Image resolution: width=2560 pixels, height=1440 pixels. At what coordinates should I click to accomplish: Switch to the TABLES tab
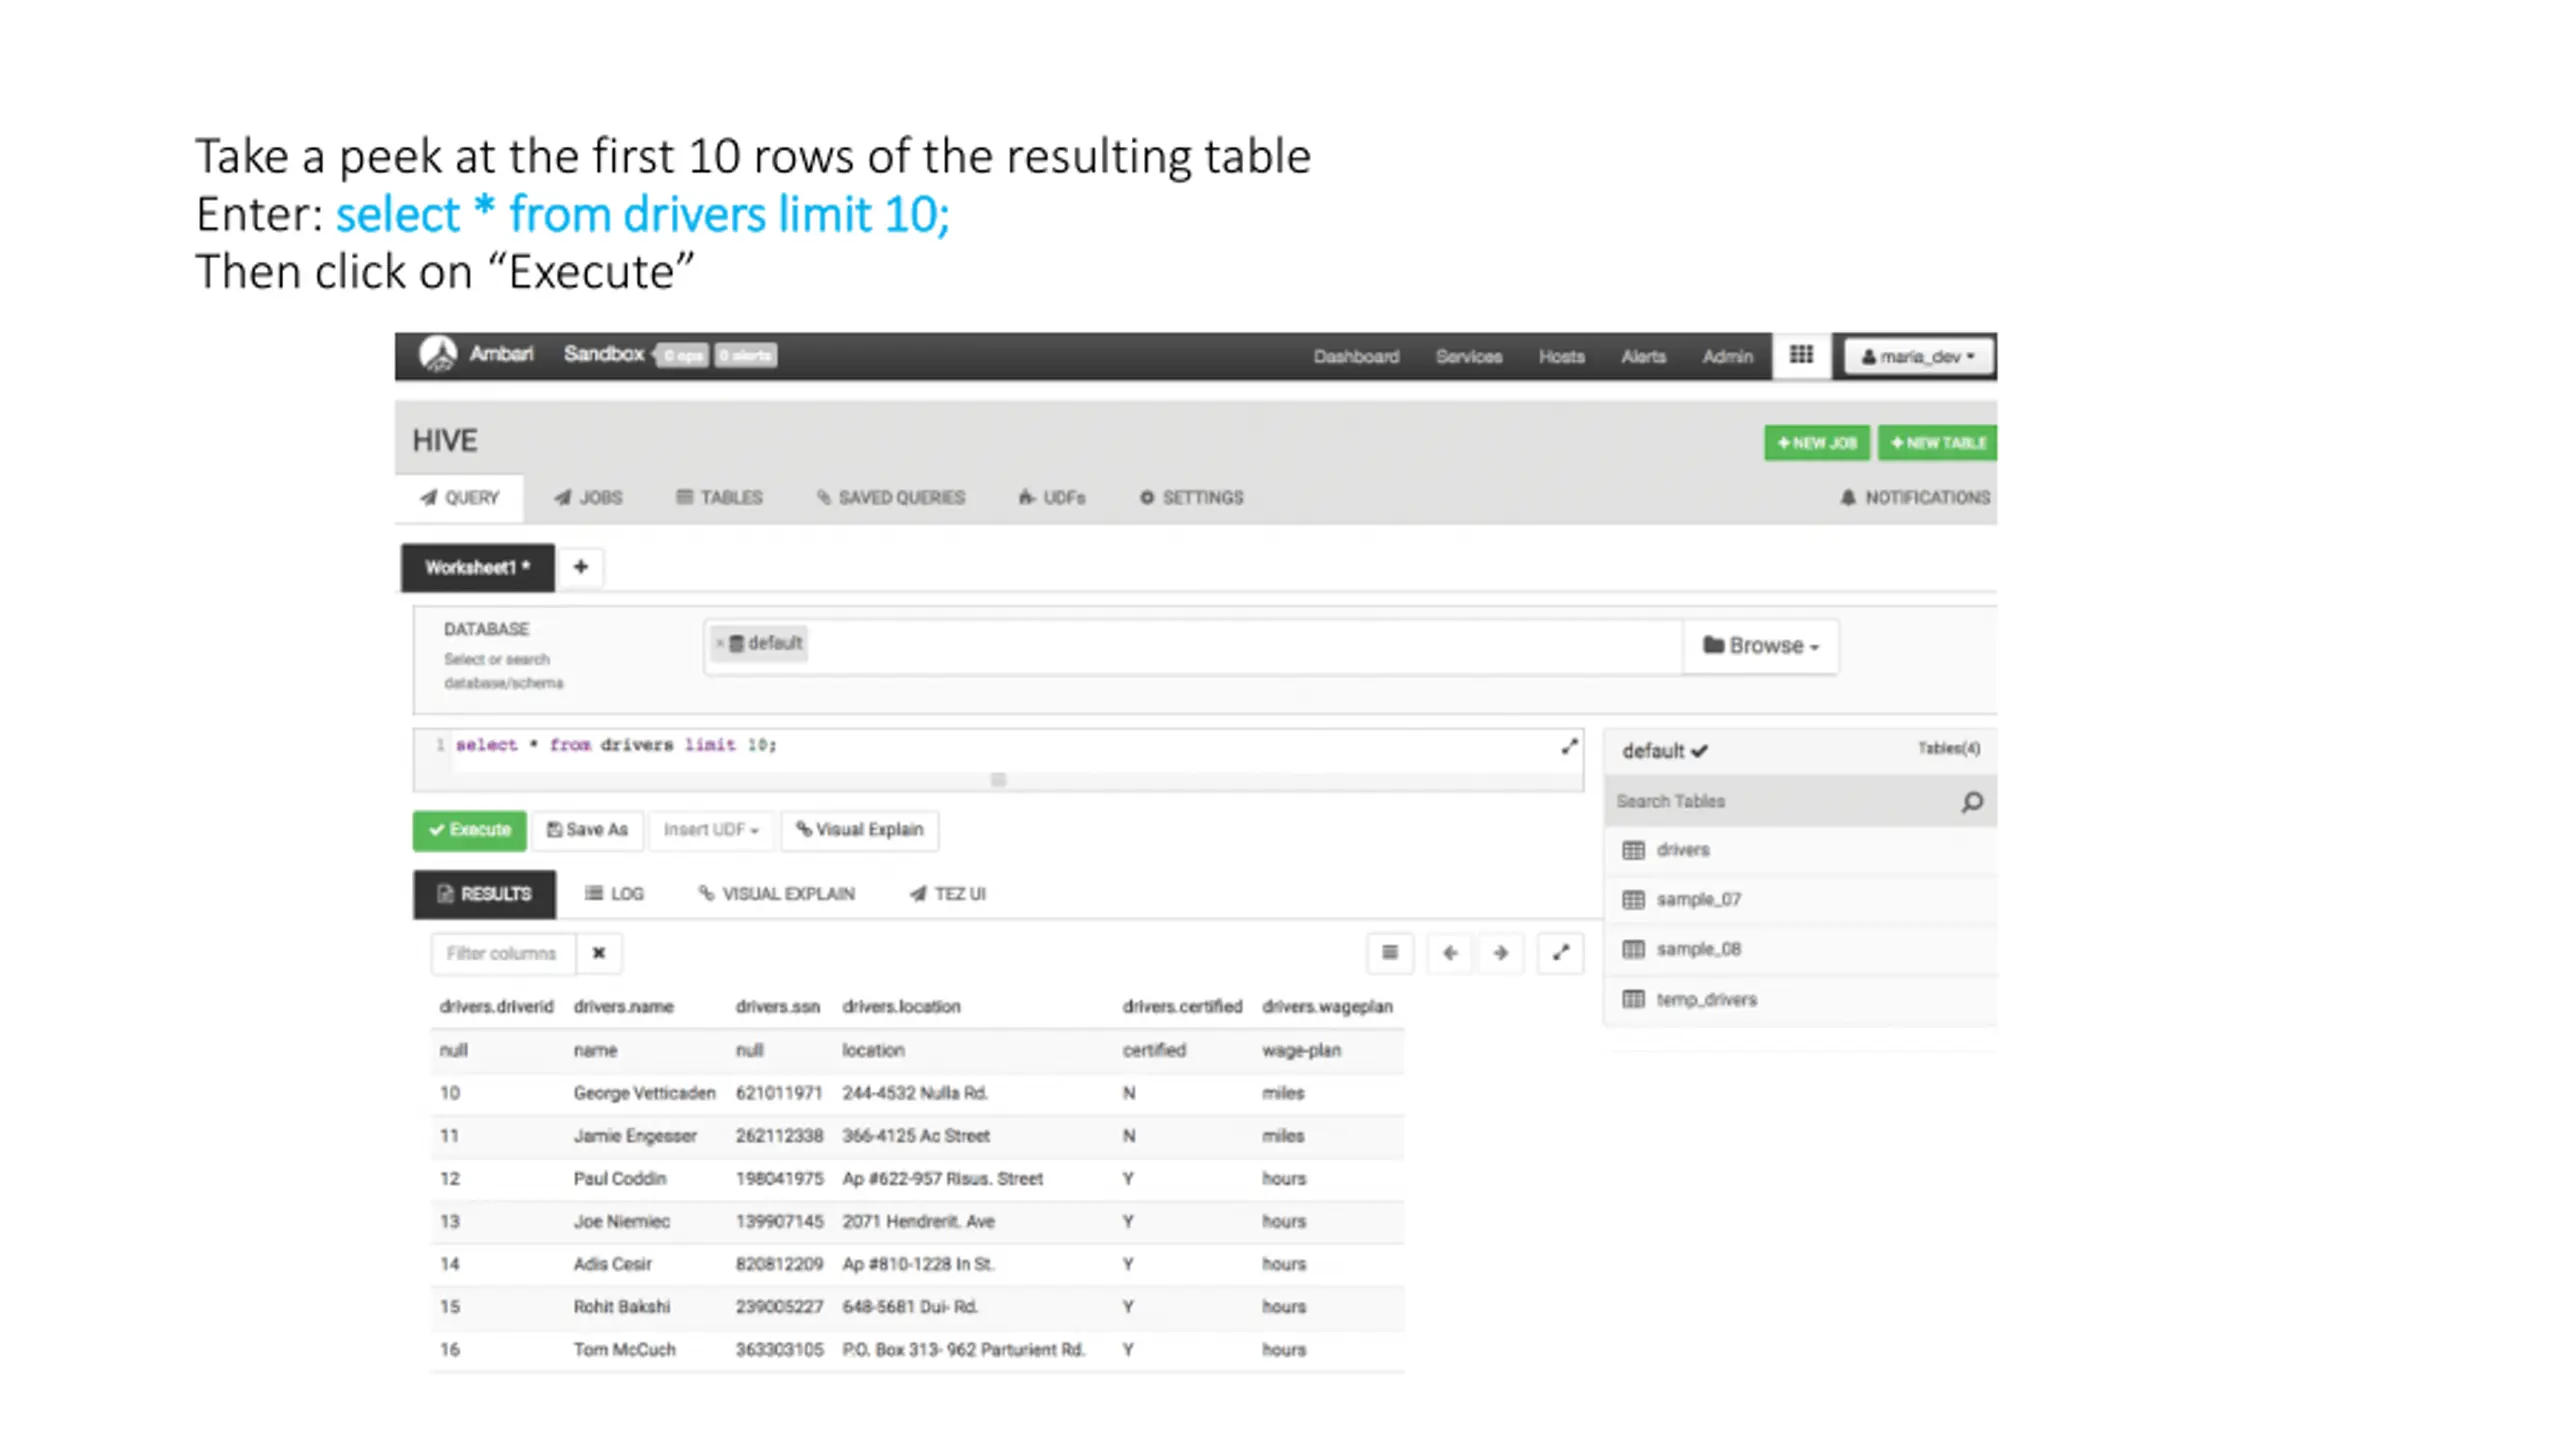point(719,497)
